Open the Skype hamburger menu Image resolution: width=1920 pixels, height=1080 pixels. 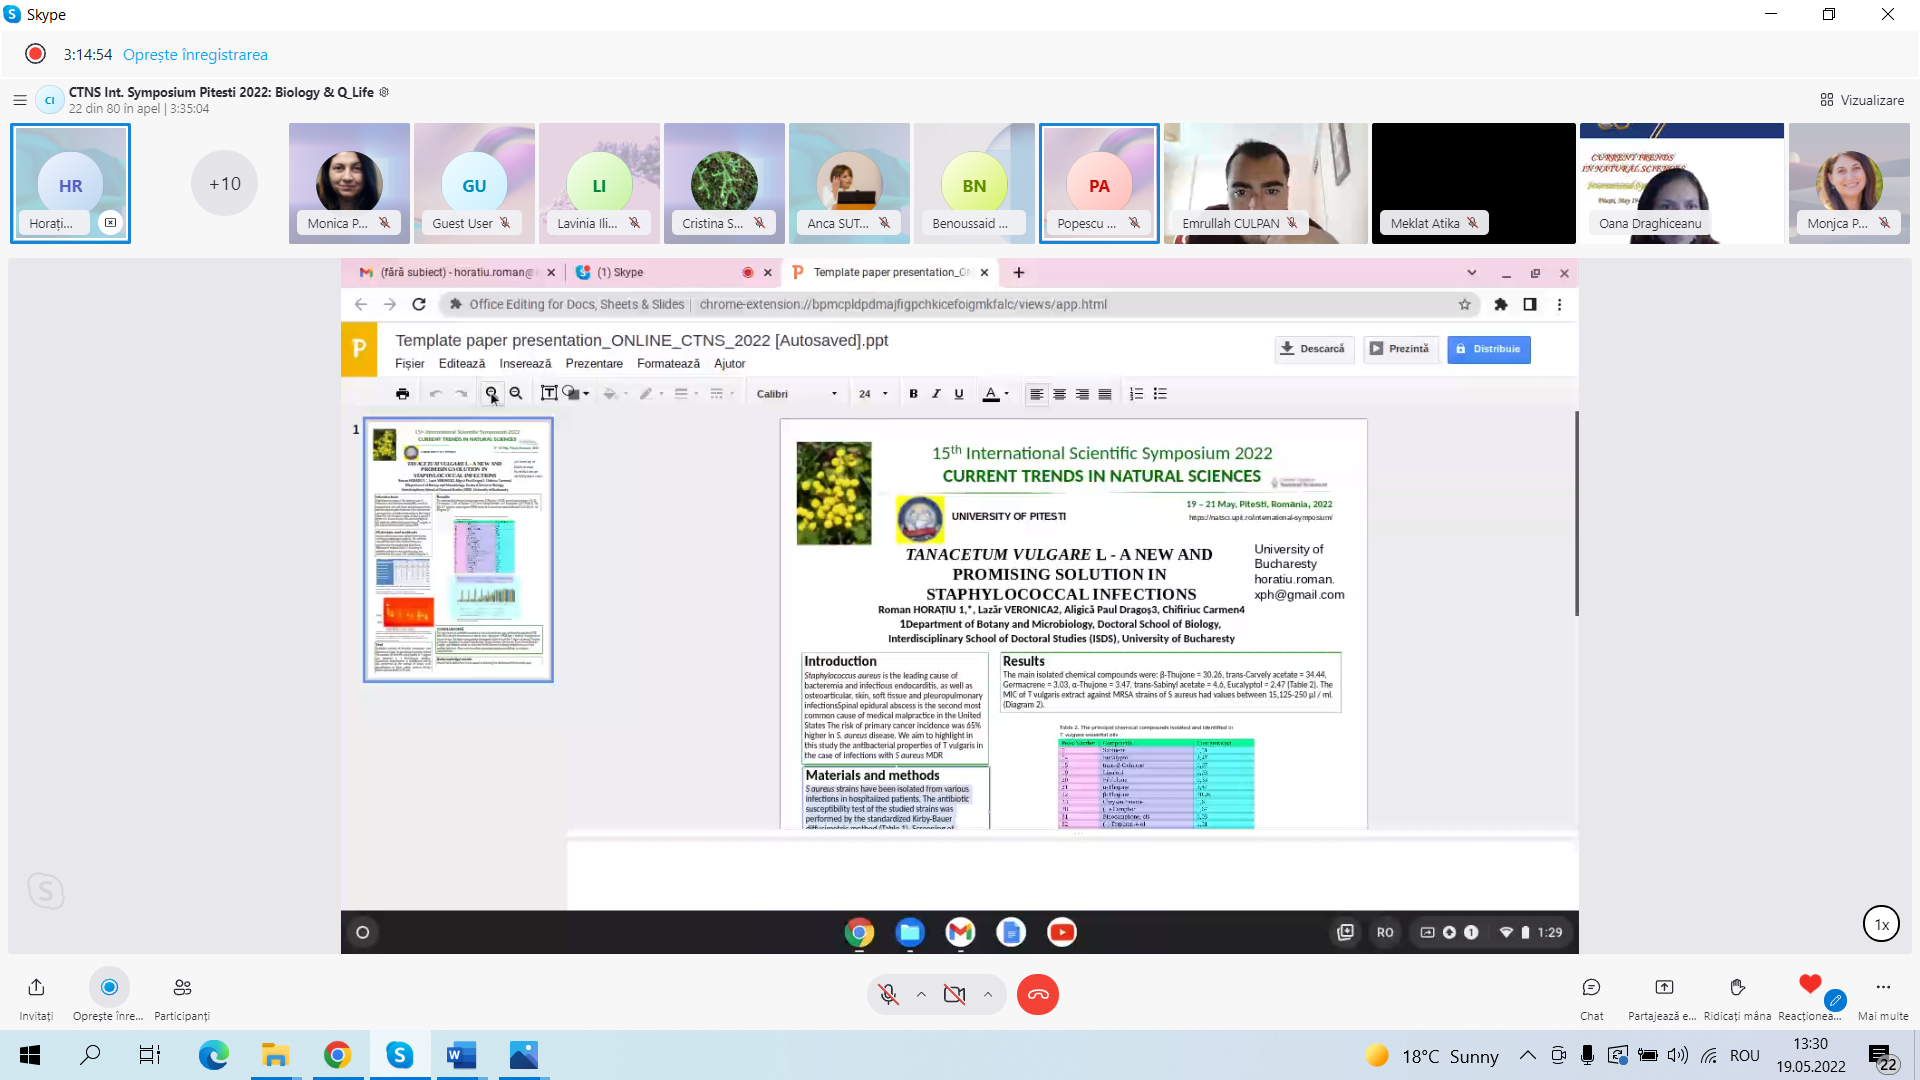click(19, 100)
